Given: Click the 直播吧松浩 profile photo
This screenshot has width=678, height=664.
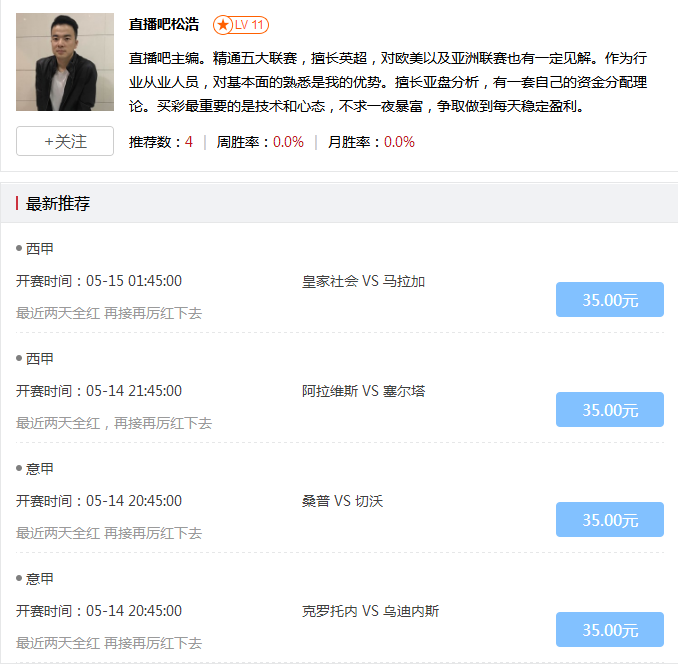Looking at the screenshot, I should click(x=65, y=62).
